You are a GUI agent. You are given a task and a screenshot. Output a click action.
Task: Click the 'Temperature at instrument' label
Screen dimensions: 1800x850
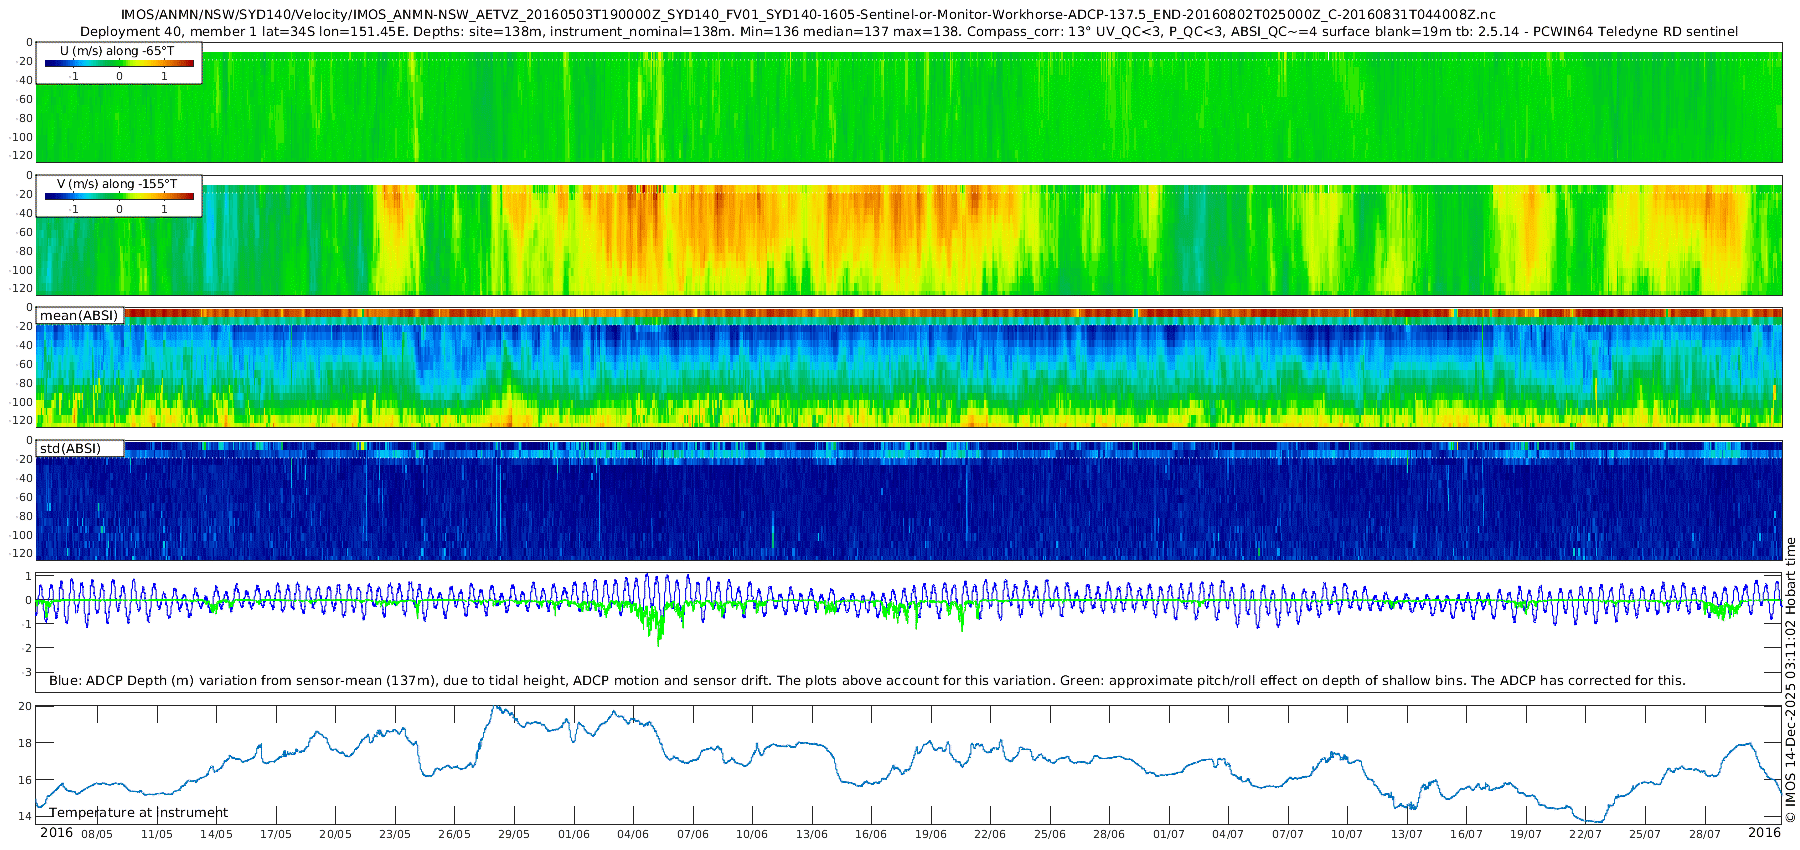pos(139,813)
